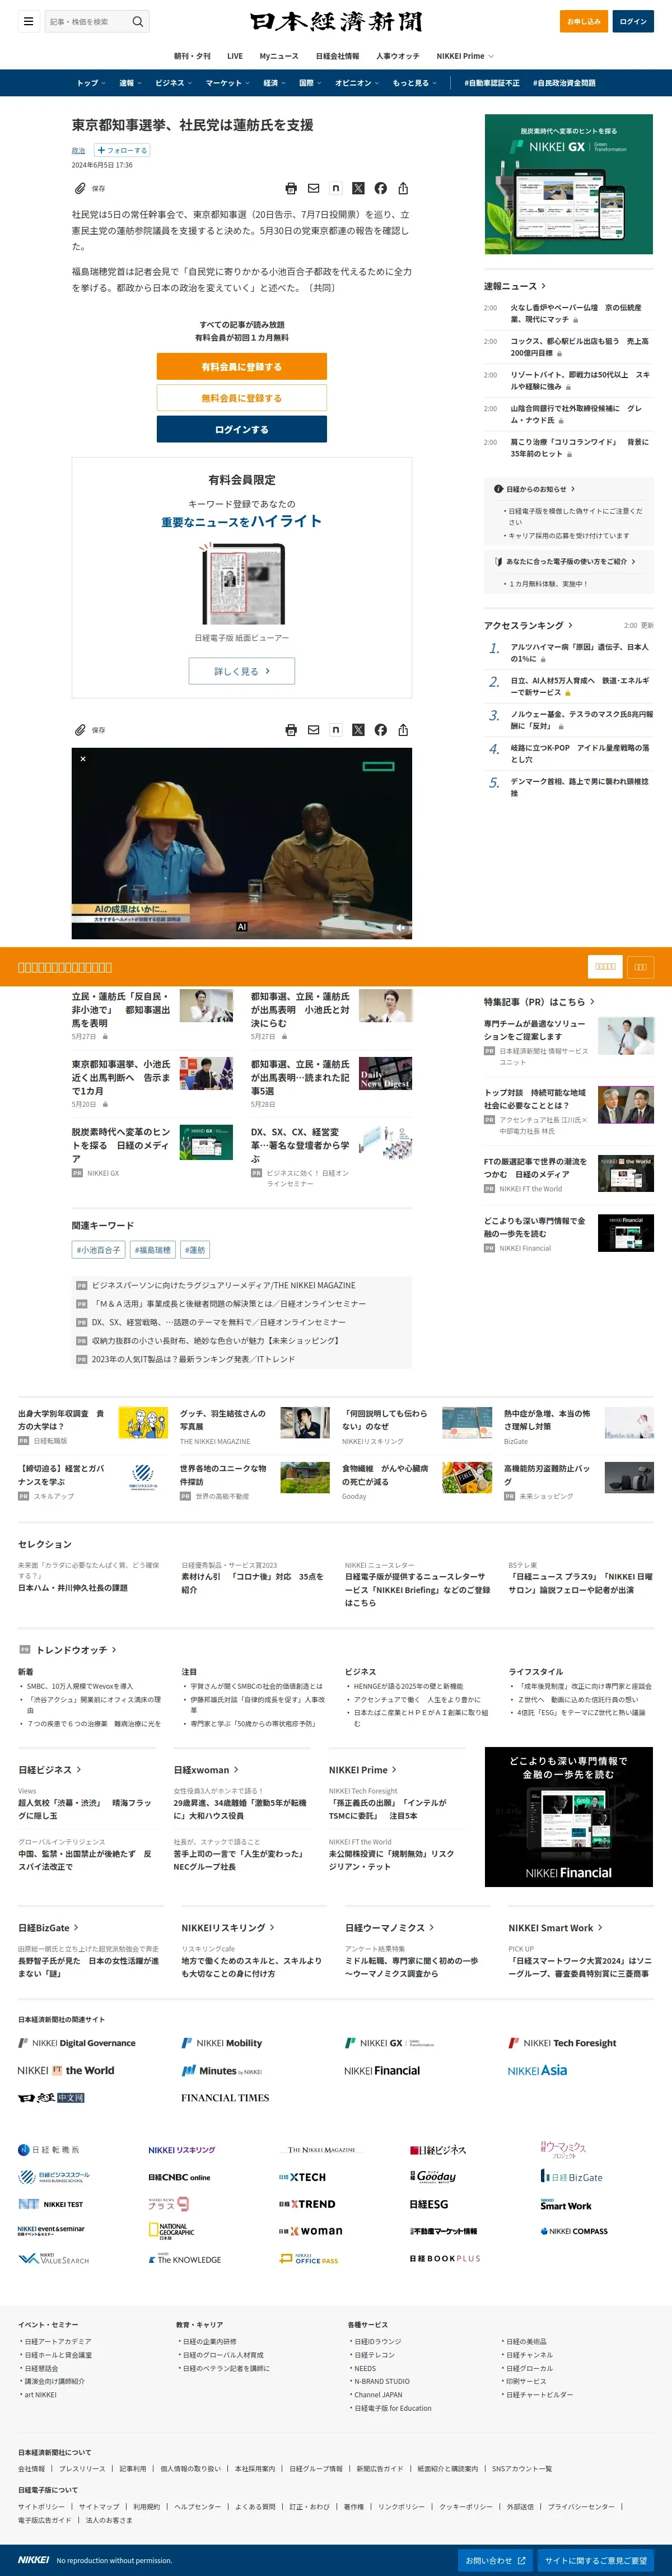The height and width of the screenshot is (2576, 672).
Task: Click the X icon above the video ad
Action: [x=358, y=730]
